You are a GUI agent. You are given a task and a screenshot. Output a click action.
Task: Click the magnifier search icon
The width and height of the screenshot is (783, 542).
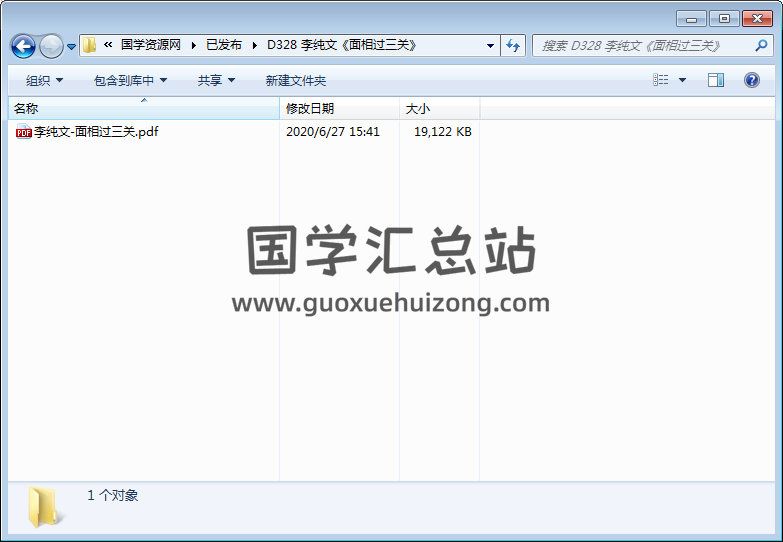(x=761, y=45)
